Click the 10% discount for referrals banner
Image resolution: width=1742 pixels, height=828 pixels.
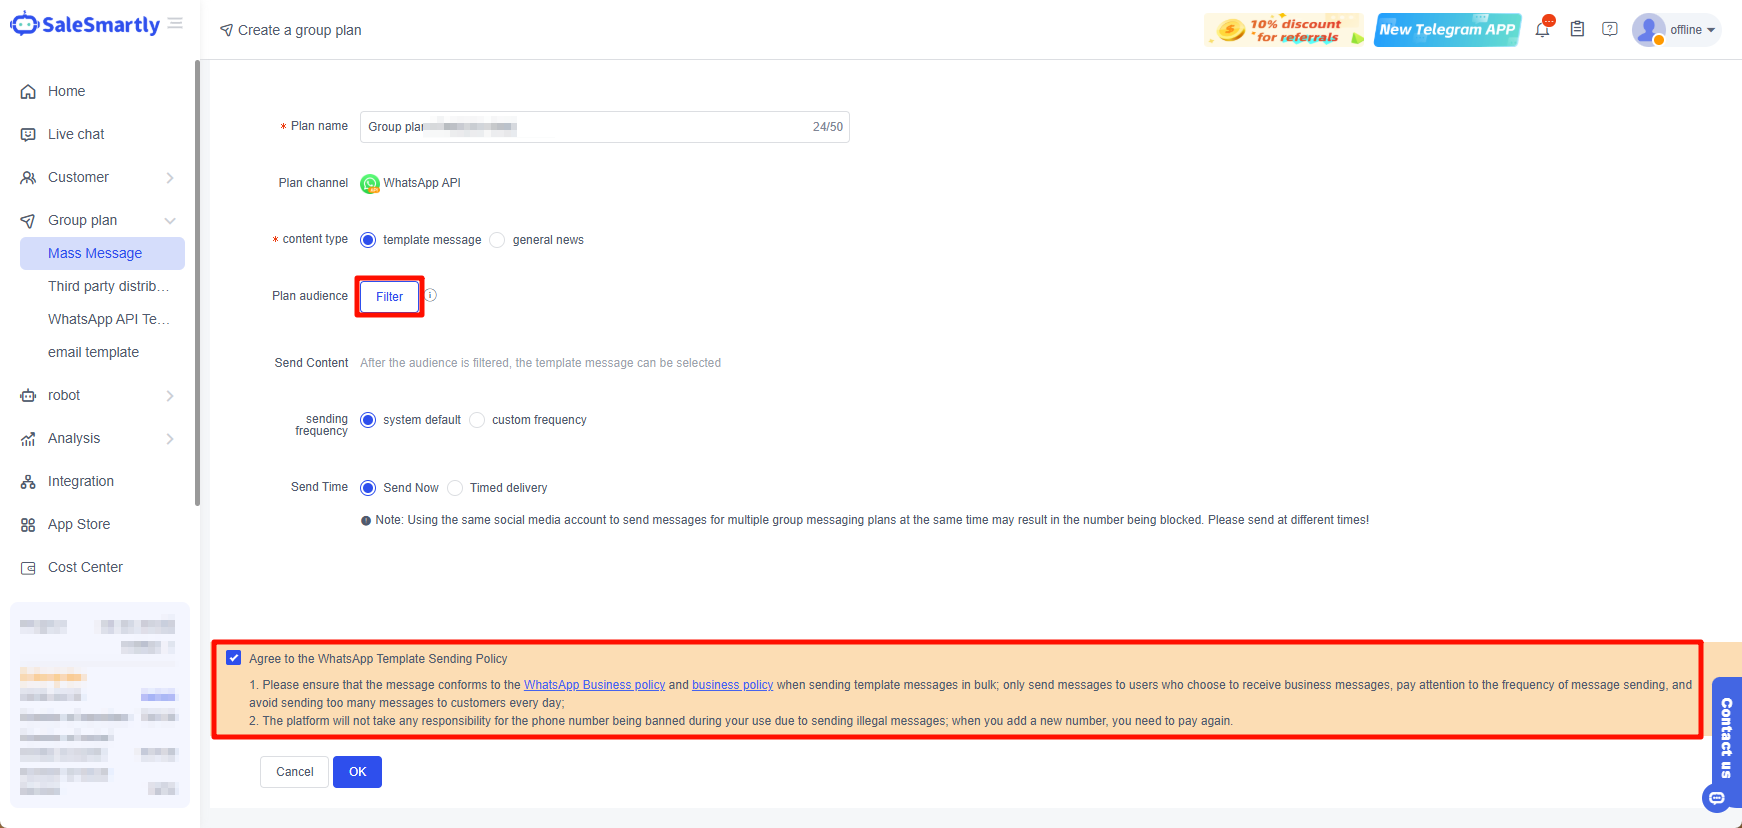point(1284,30)
